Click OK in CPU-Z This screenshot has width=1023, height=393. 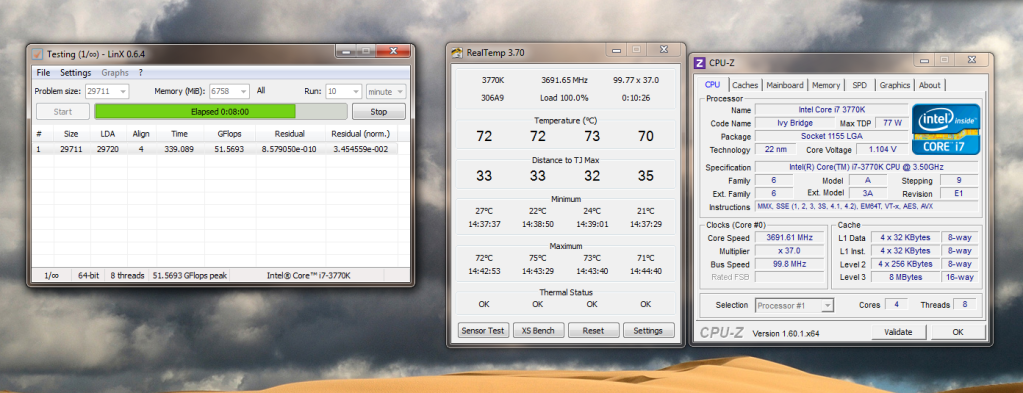click(957, 332)
